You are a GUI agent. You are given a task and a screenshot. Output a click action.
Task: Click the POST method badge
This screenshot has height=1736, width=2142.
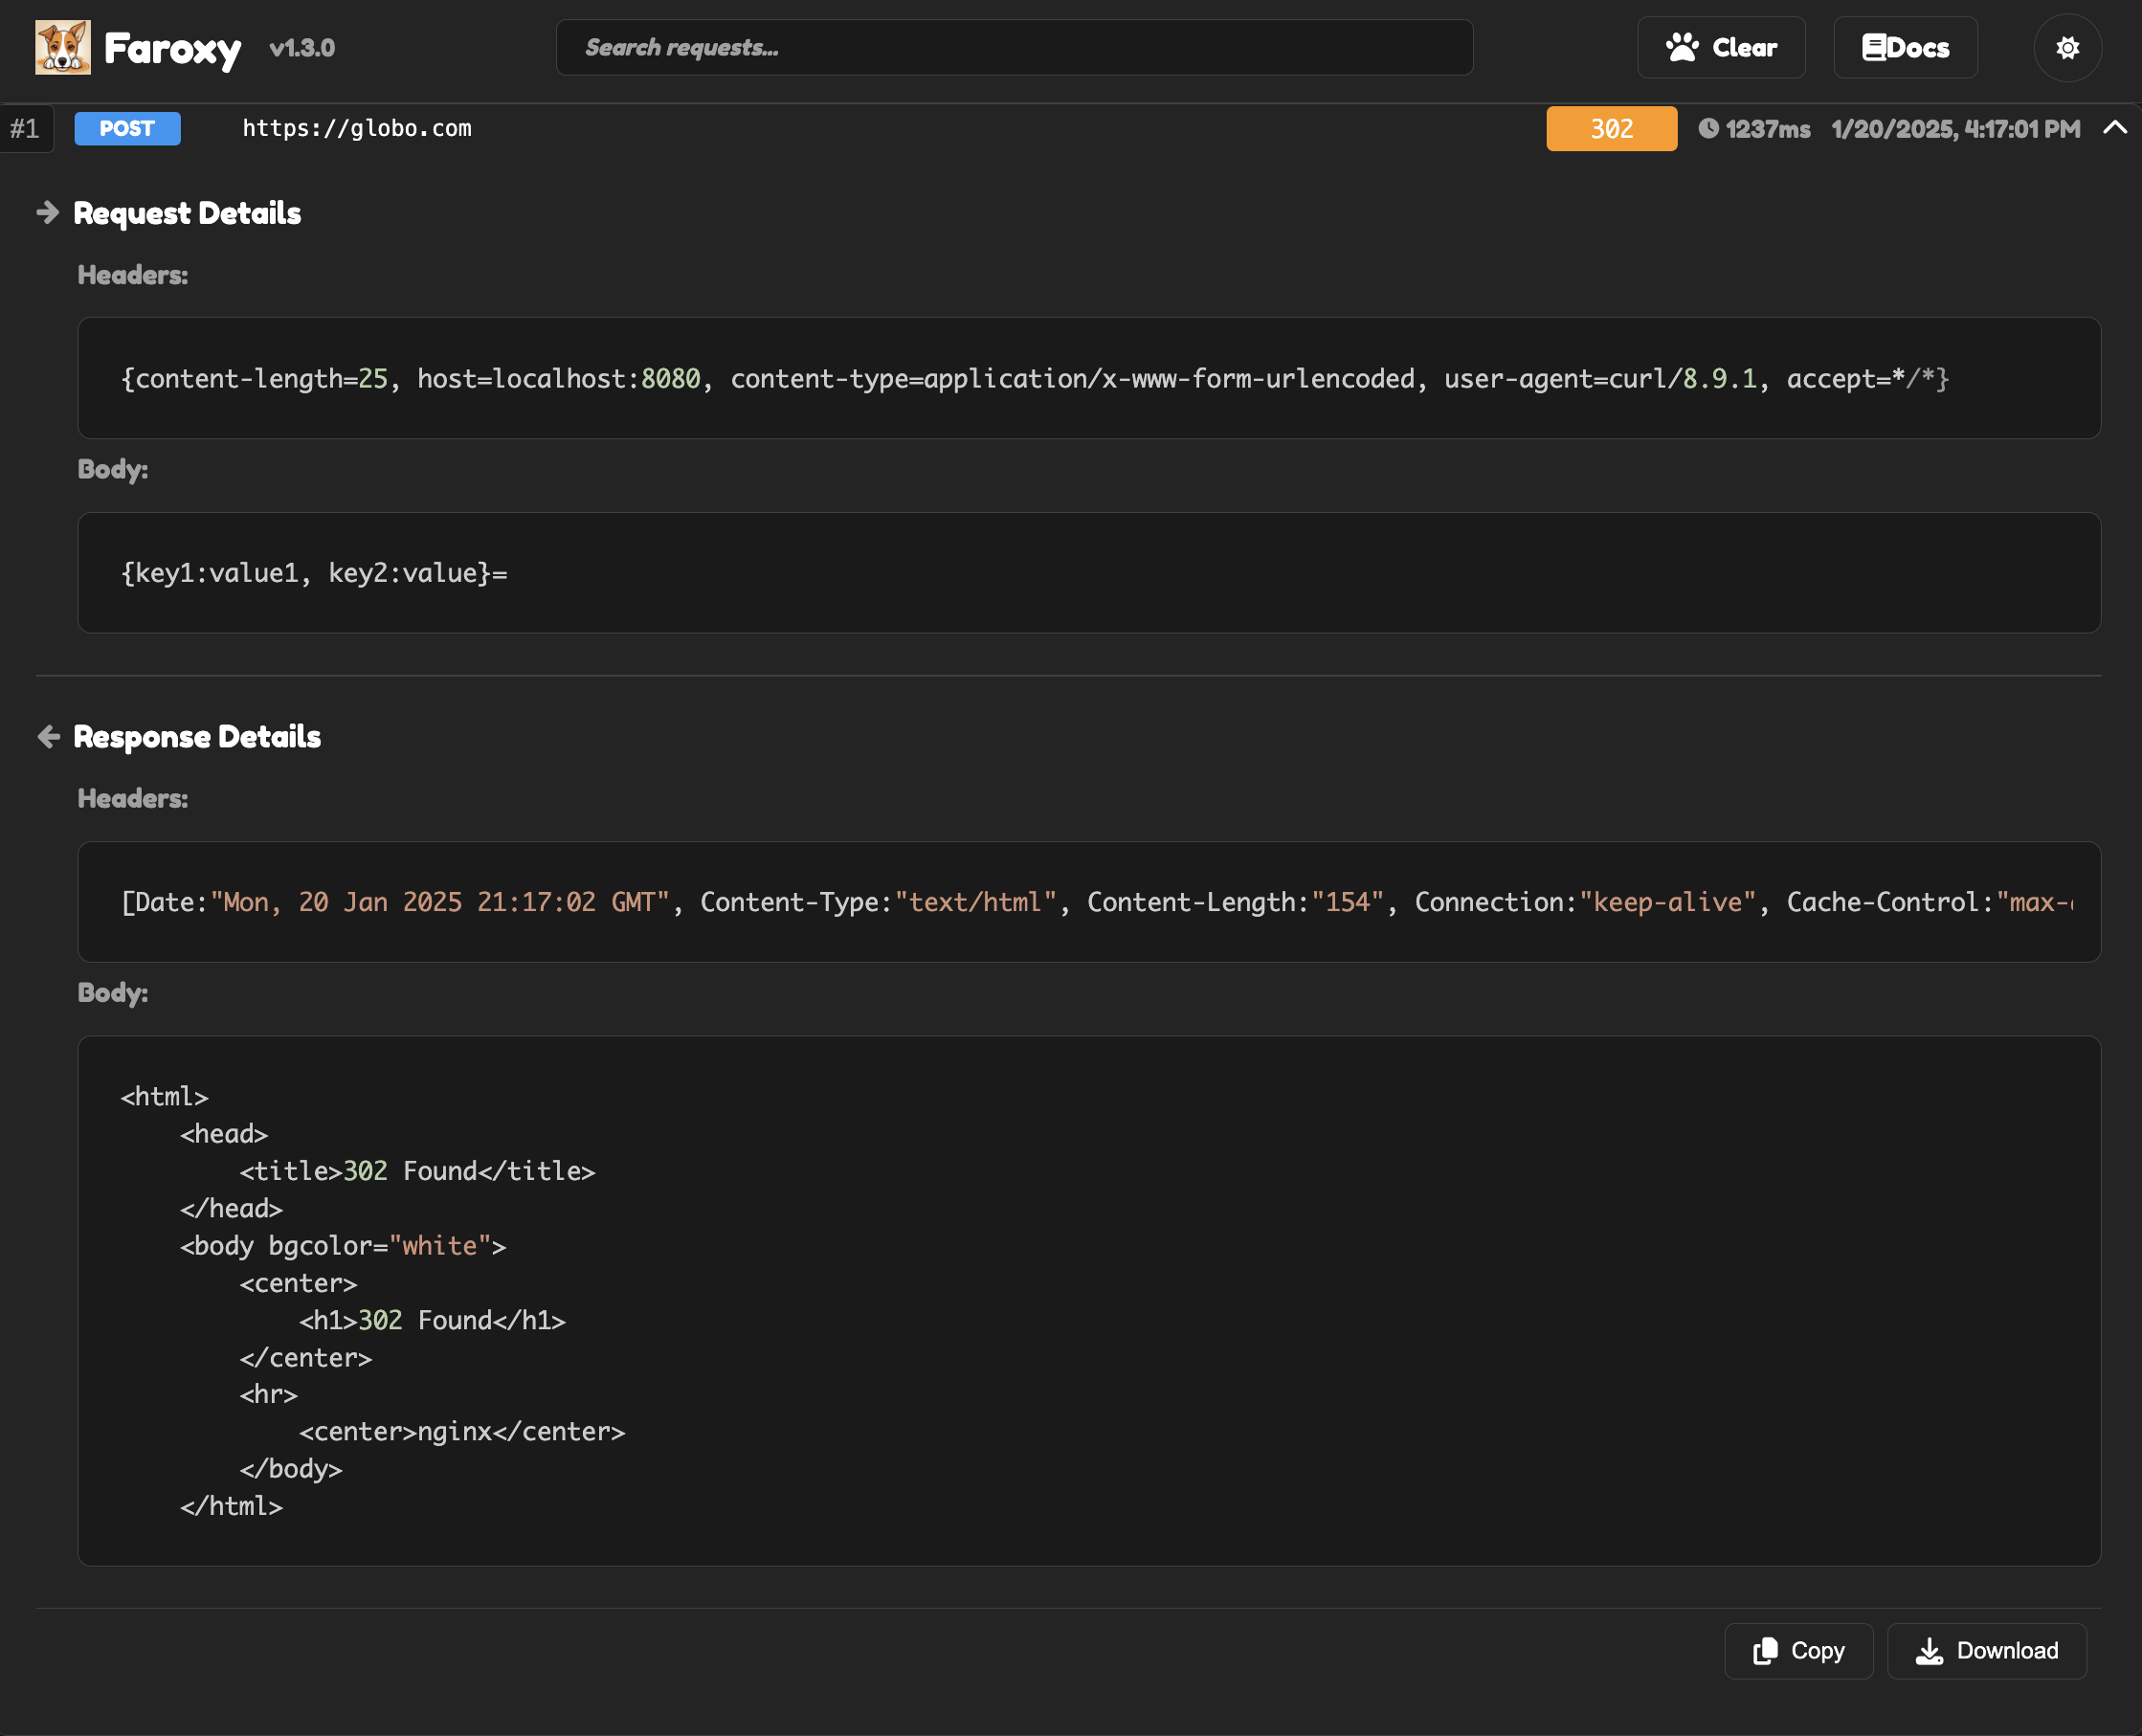(x=127, y=128)
